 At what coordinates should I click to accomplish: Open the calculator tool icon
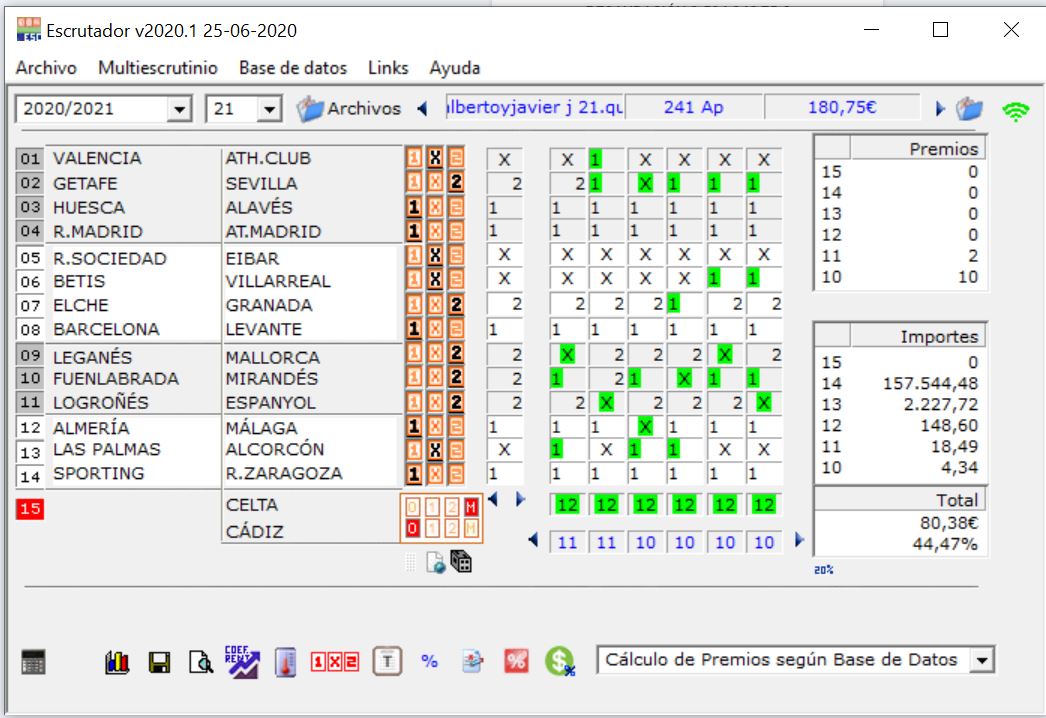point(33,662)
